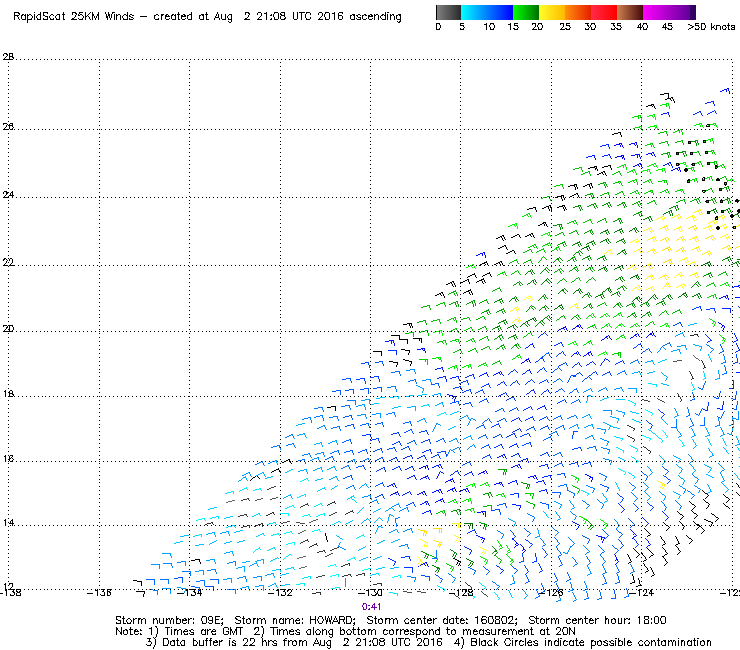Click the latitude axis label '26'
This screenshot has height=650, width=740.
8,127
